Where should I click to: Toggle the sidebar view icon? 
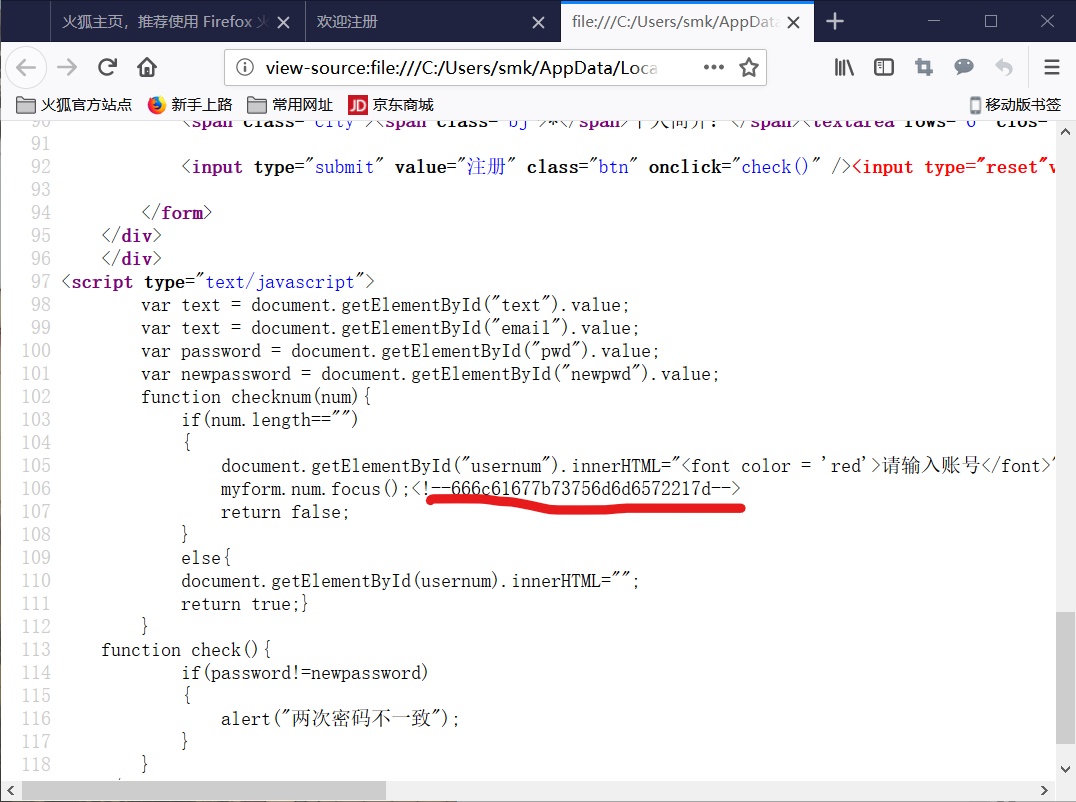[x=884, y=67]
